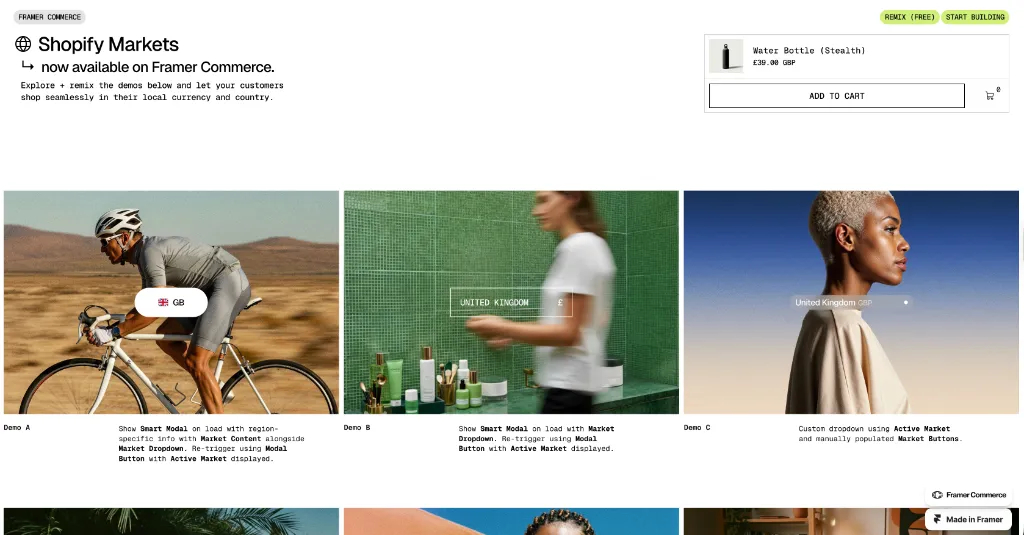Click the white dot in the United Kingdom GBP dropdown
The width and height of the screenshot is (1024, 535).
(906, 302)
